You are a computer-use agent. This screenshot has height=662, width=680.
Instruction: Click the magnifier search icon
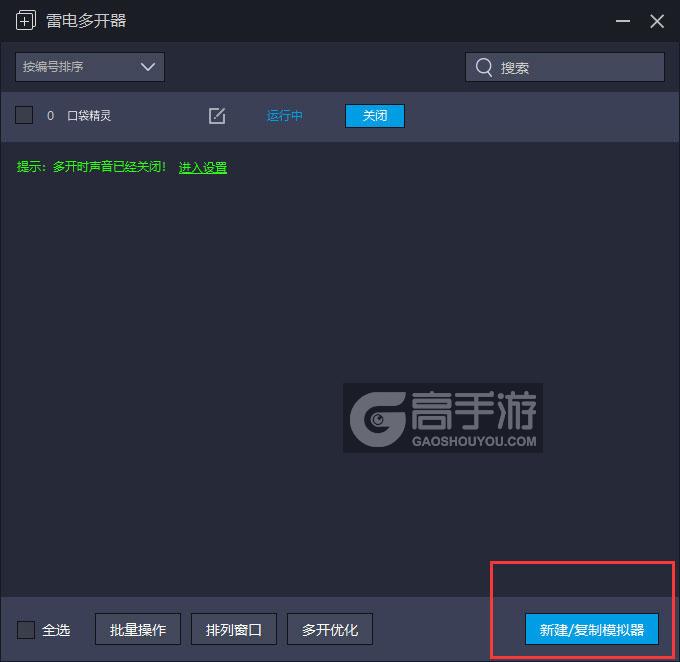[484, 68]
